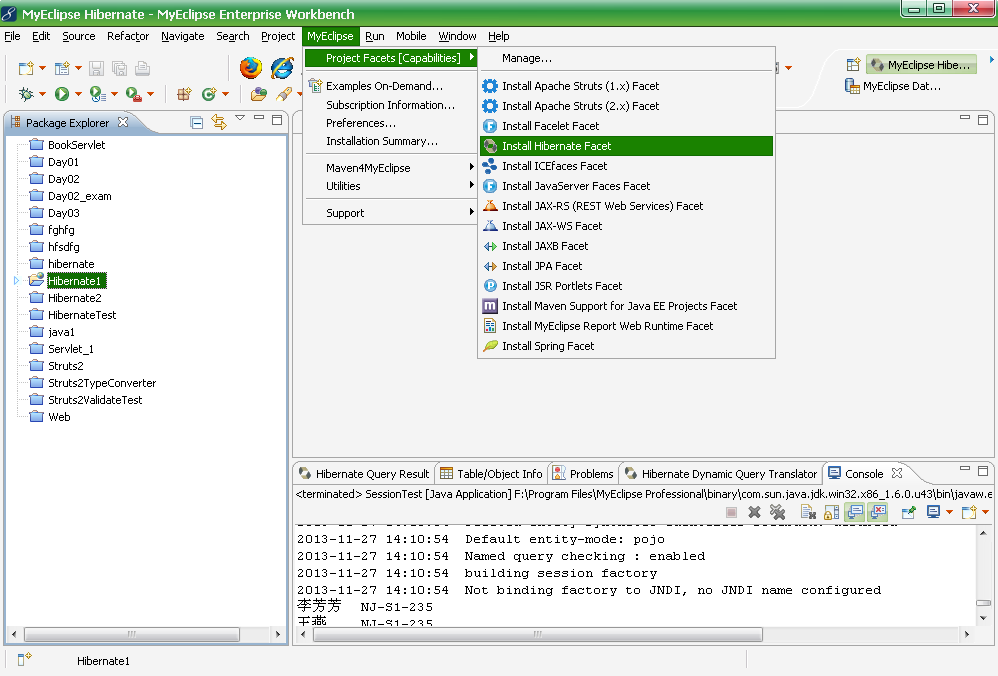Screen dimensions: 998x676
Task: Switch to the Problems tab
Action: pyautogui.click(x=583, y=474)
